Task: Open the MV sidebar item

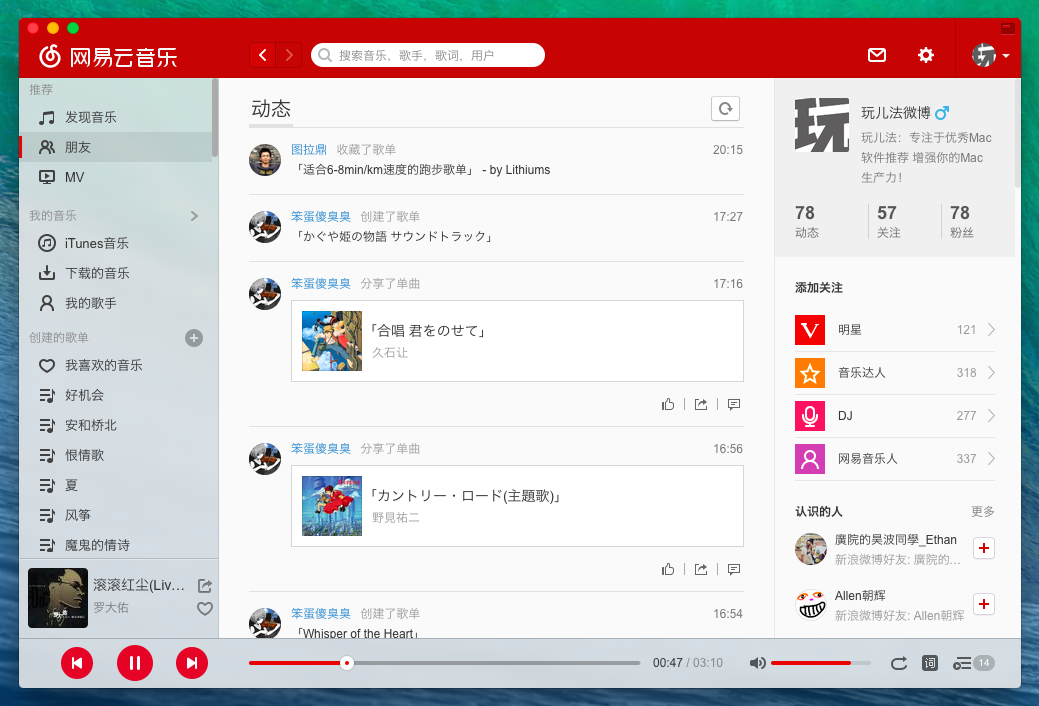Action: (74, 177)
